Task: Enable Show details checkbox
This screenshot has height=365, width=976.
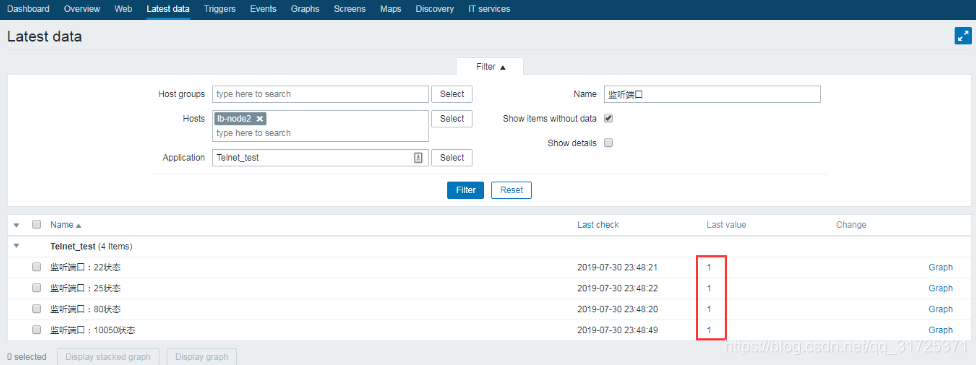Action: 609,143
